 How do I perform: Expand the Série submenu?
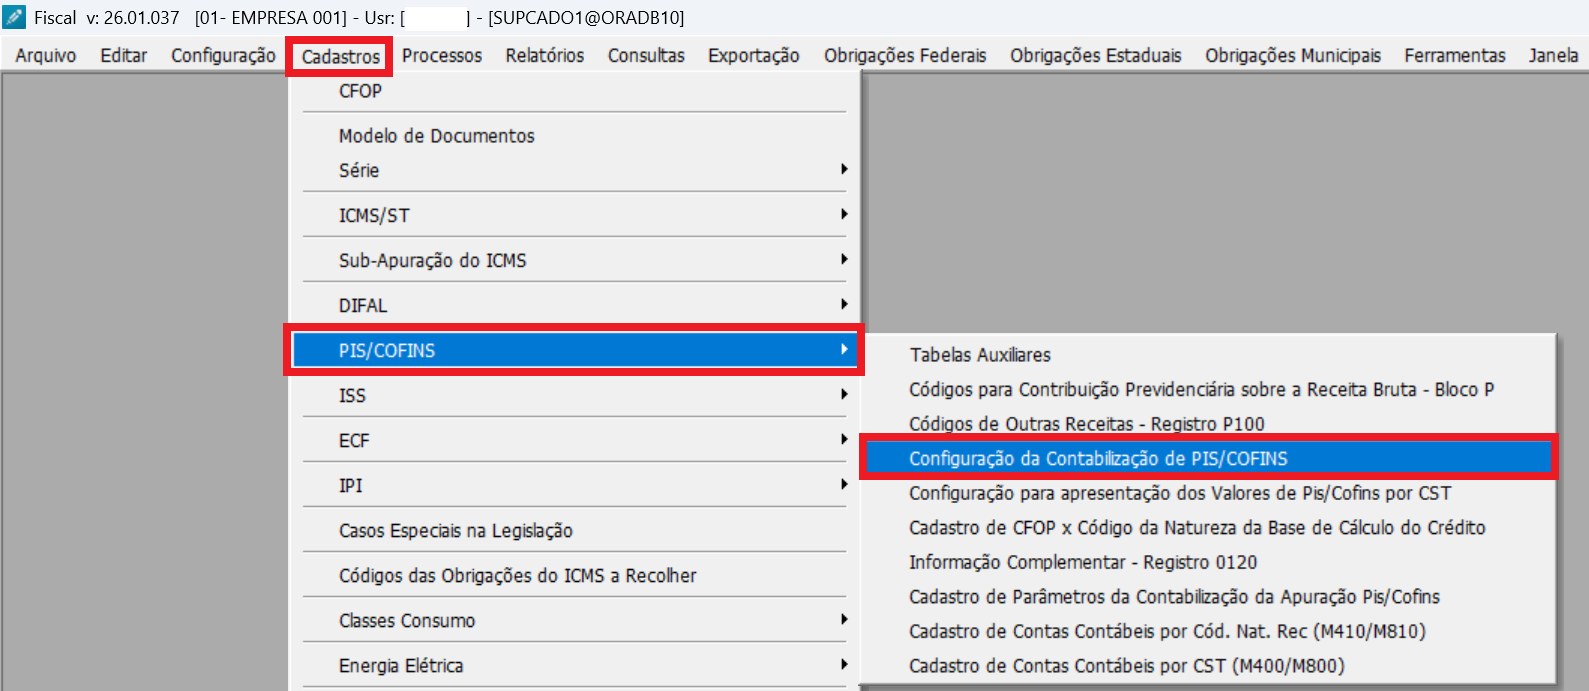[574, 170]
